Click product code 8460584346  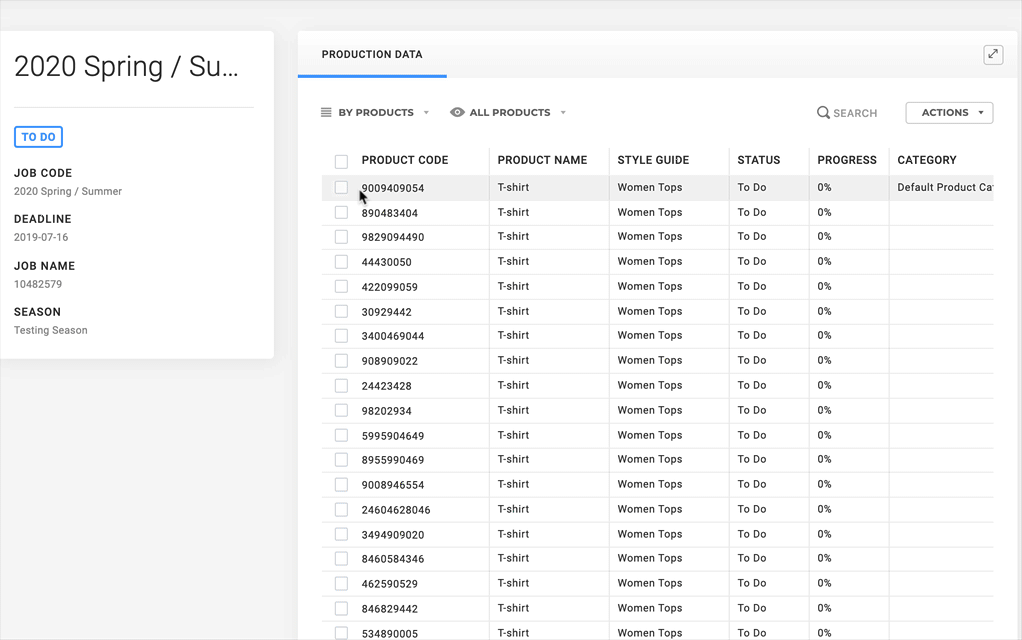[x=393, y=559]
